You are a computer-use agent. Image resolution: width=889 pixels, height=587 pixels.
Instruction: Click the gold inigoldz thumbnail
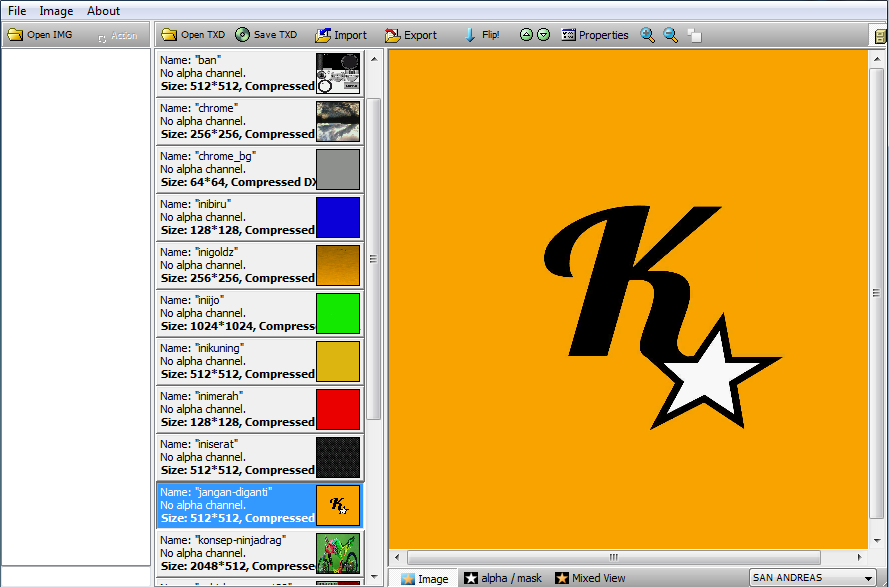pos(338,265)
